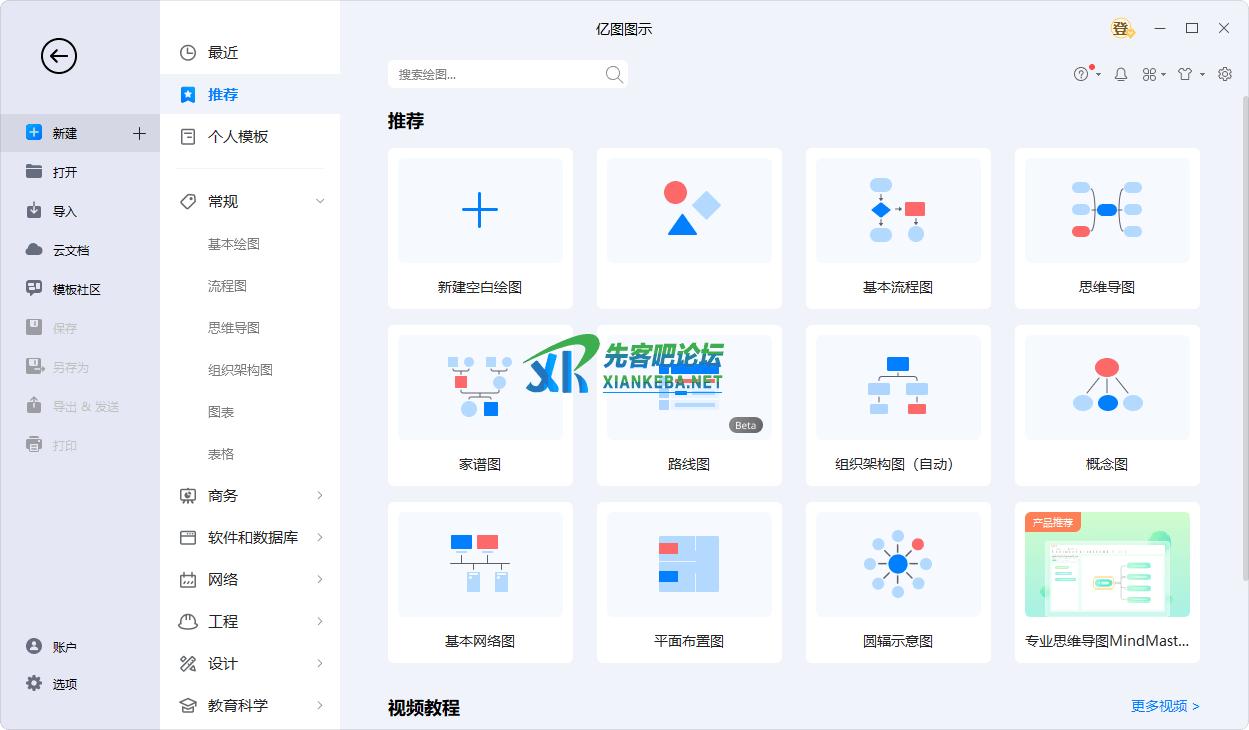
Task: Click the 搜索绘图 search field
Action: pyautogui.click(x=495, y=74)
